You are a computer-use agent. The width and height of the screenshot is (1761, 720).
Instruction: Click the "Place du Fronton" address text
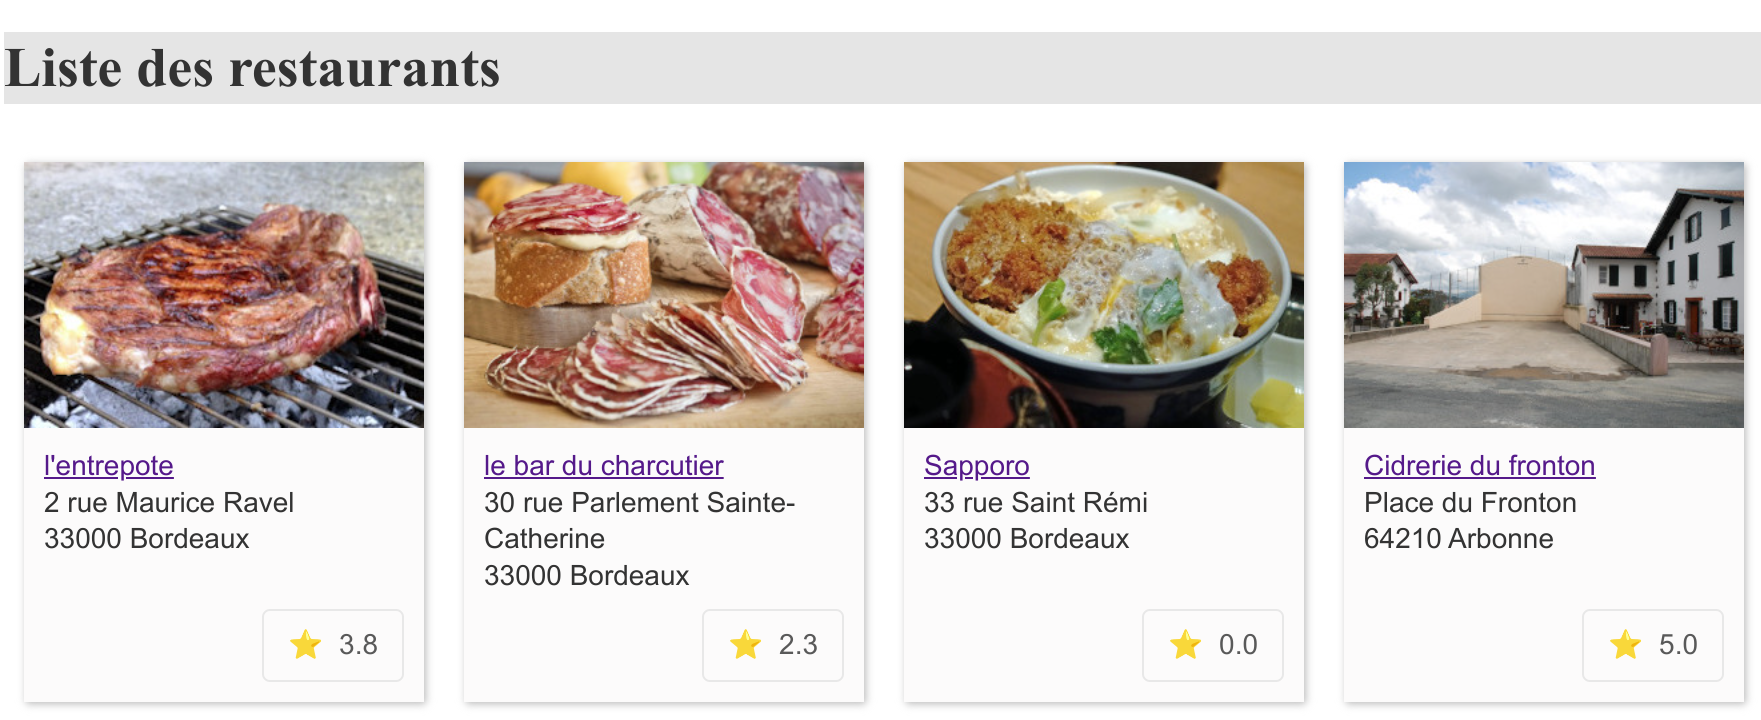[1470, 503]
